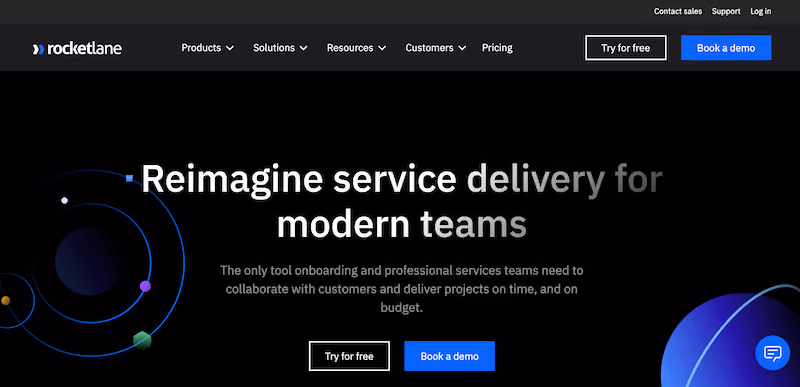Expand the Products dropdown menu
Viewport: 800px width, 387px height.
(x=208, y=48)
